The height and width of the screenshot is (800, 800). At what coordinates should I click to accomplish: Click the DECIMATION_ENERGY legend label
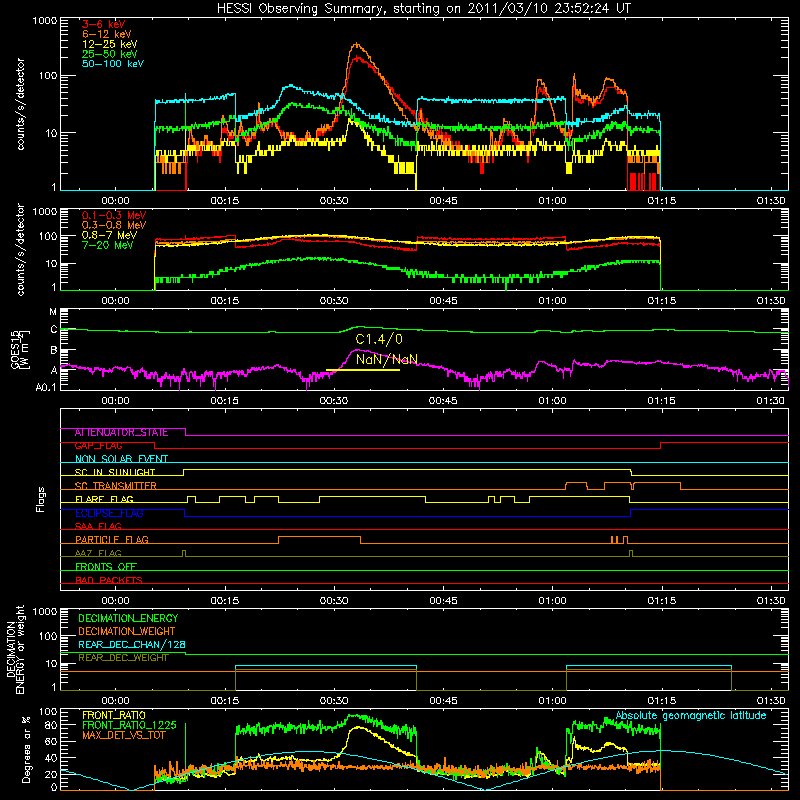coord(128,618)
